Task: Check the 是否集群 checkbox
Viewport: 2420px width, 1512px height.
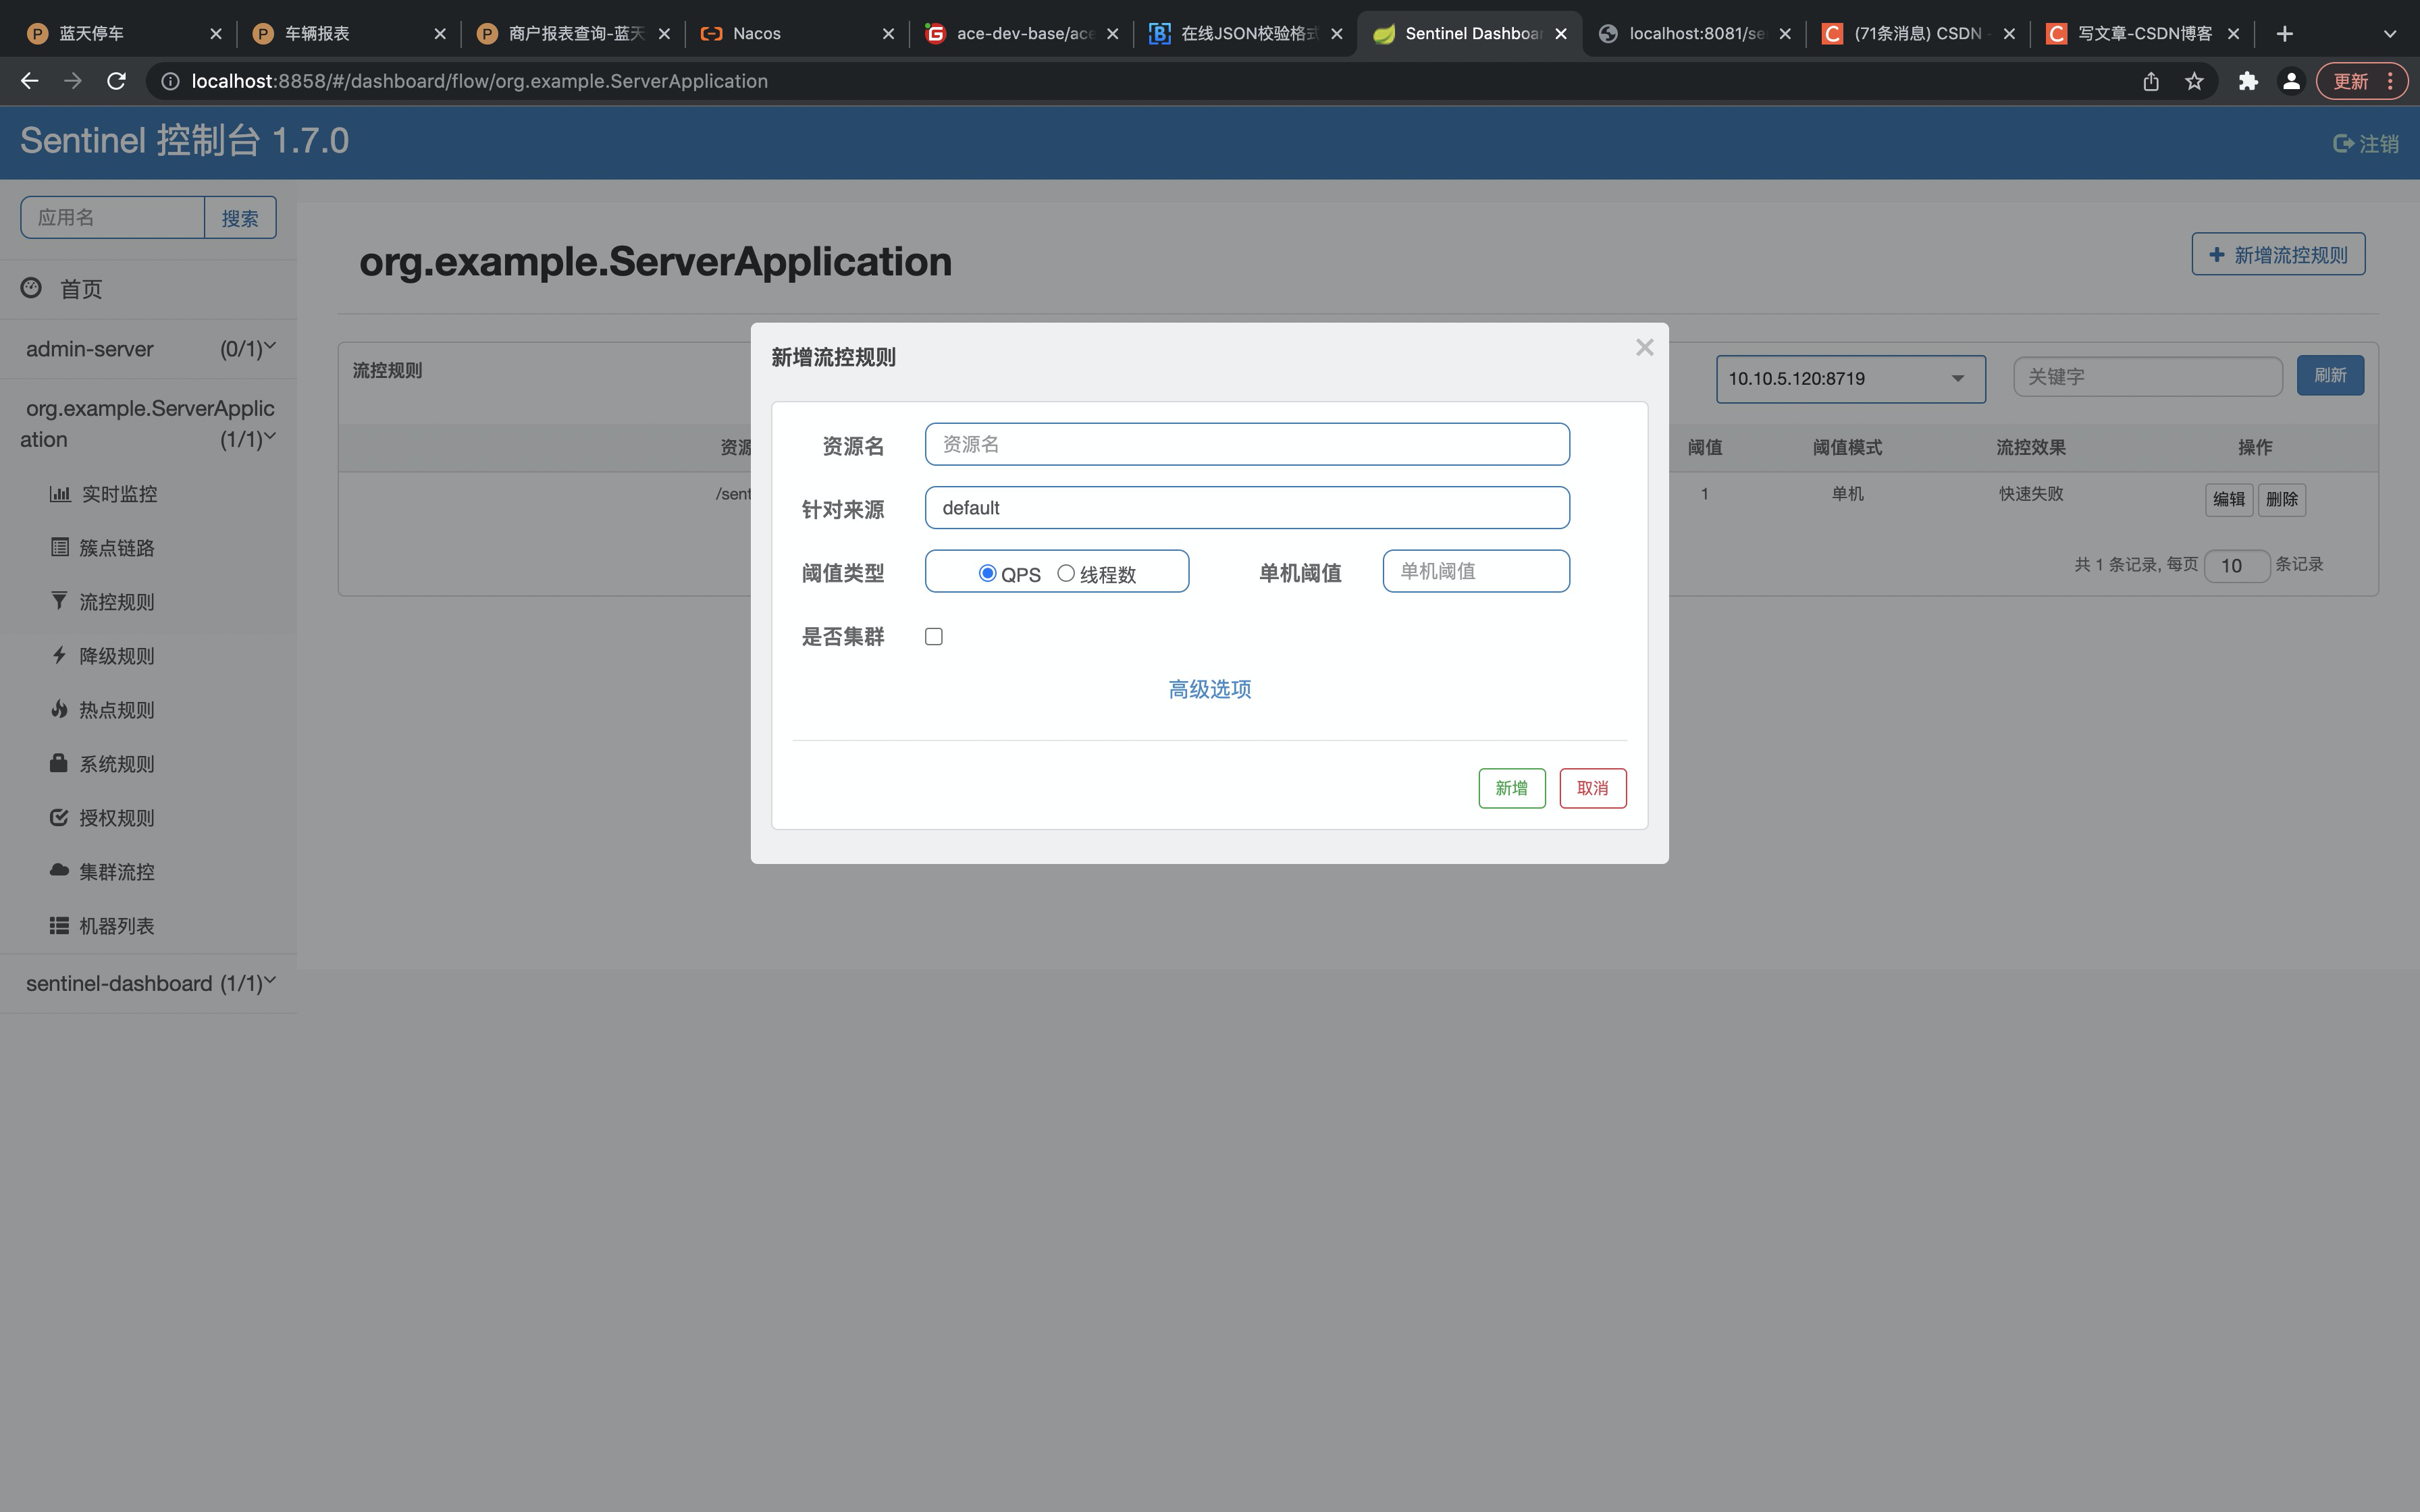Action: (933, 636)
